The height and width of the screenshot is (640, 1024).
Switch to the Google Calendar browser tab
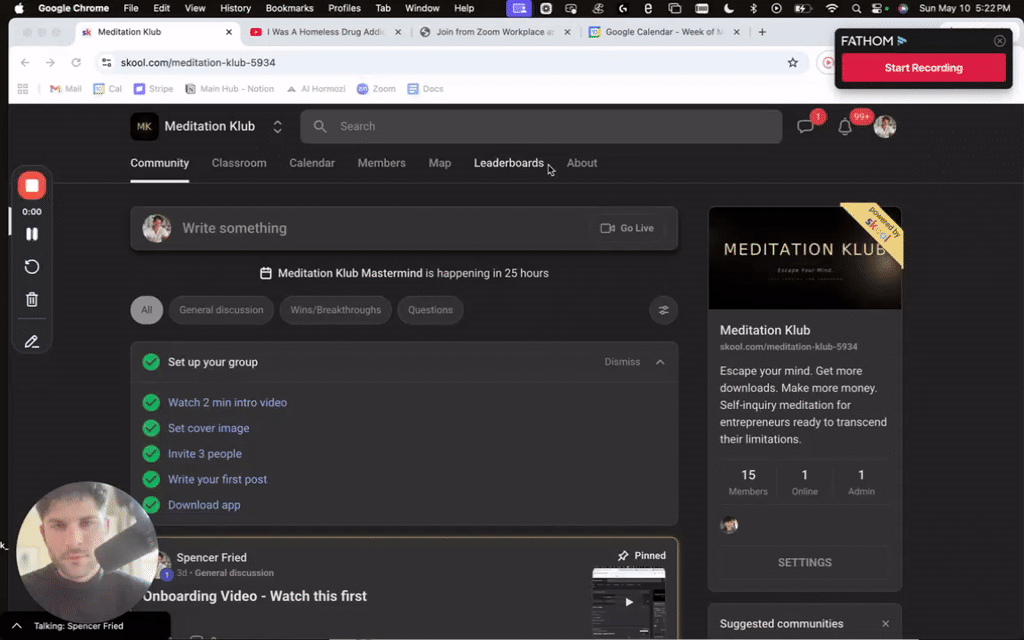coord(664,32)
